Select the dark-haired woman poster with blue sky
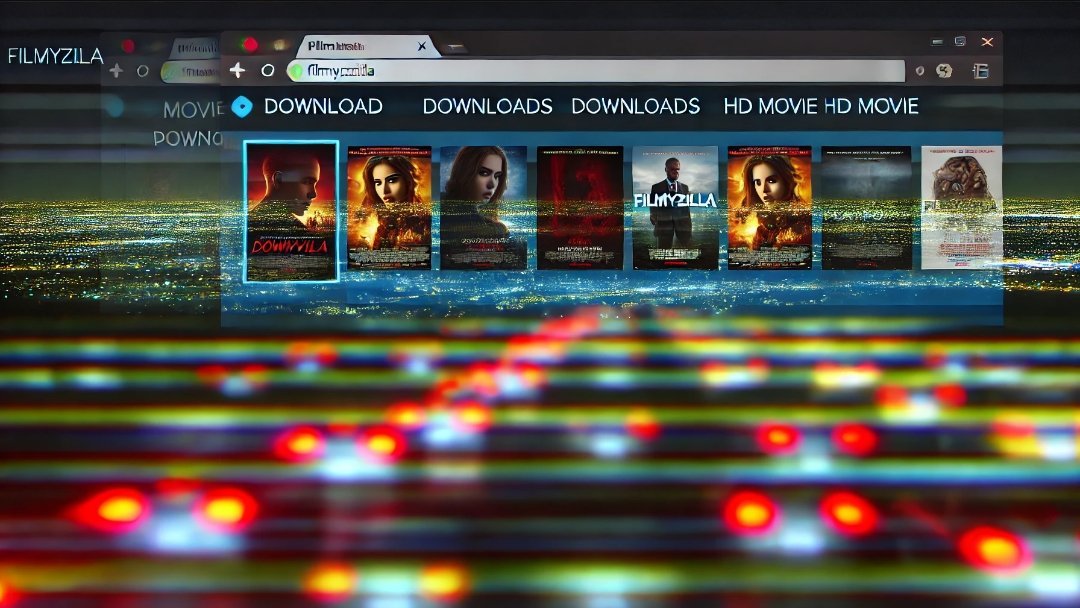Screen dimensions: 1080x608 pyautogui.click(x=484, y=207)
